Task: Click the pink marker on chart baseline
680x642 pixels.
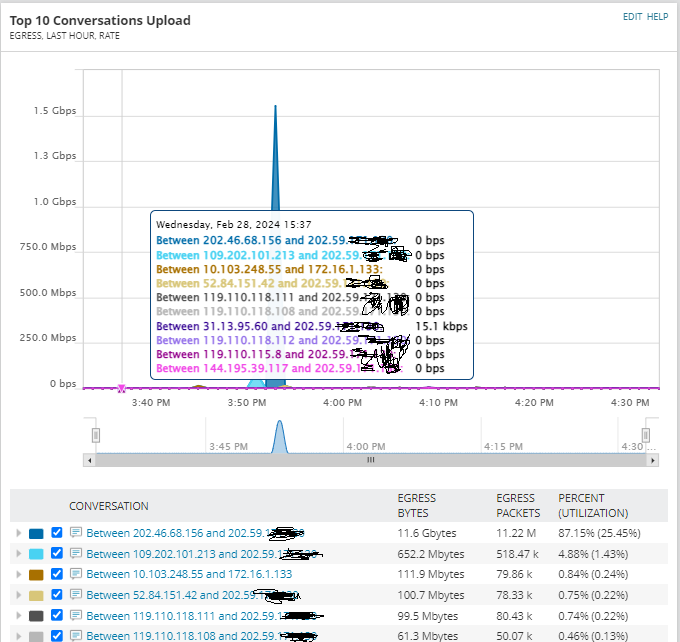Action: click(121, 388)
